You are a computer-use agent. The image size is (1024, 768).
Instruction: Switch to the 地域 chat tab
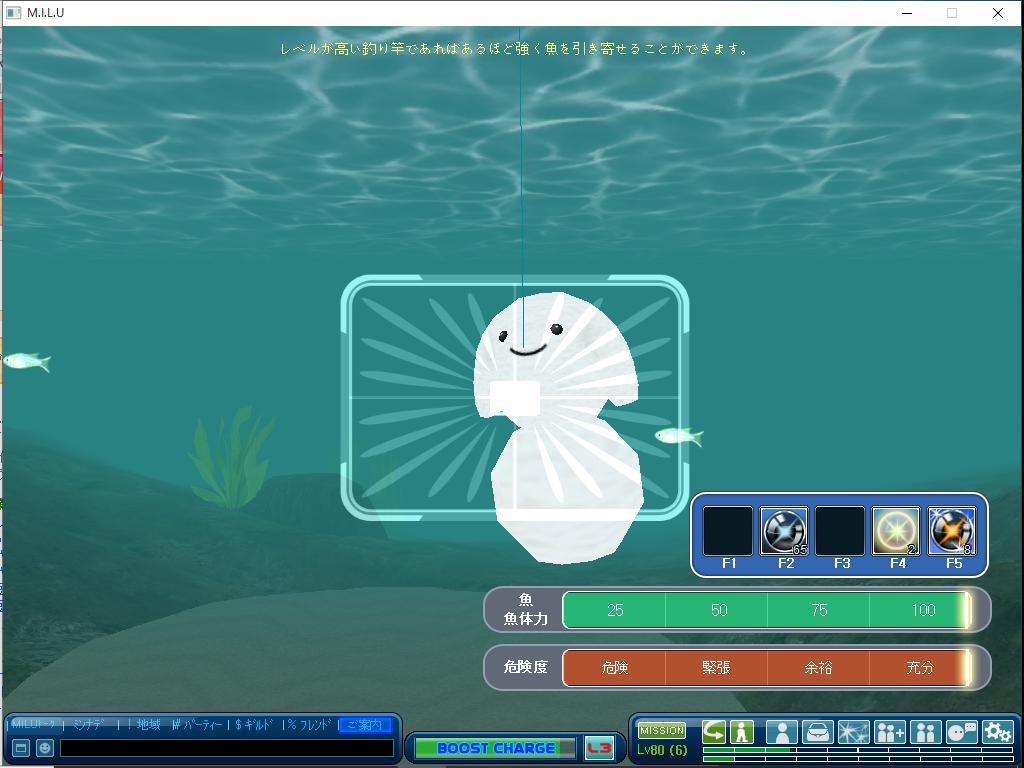tap(148, 724)
